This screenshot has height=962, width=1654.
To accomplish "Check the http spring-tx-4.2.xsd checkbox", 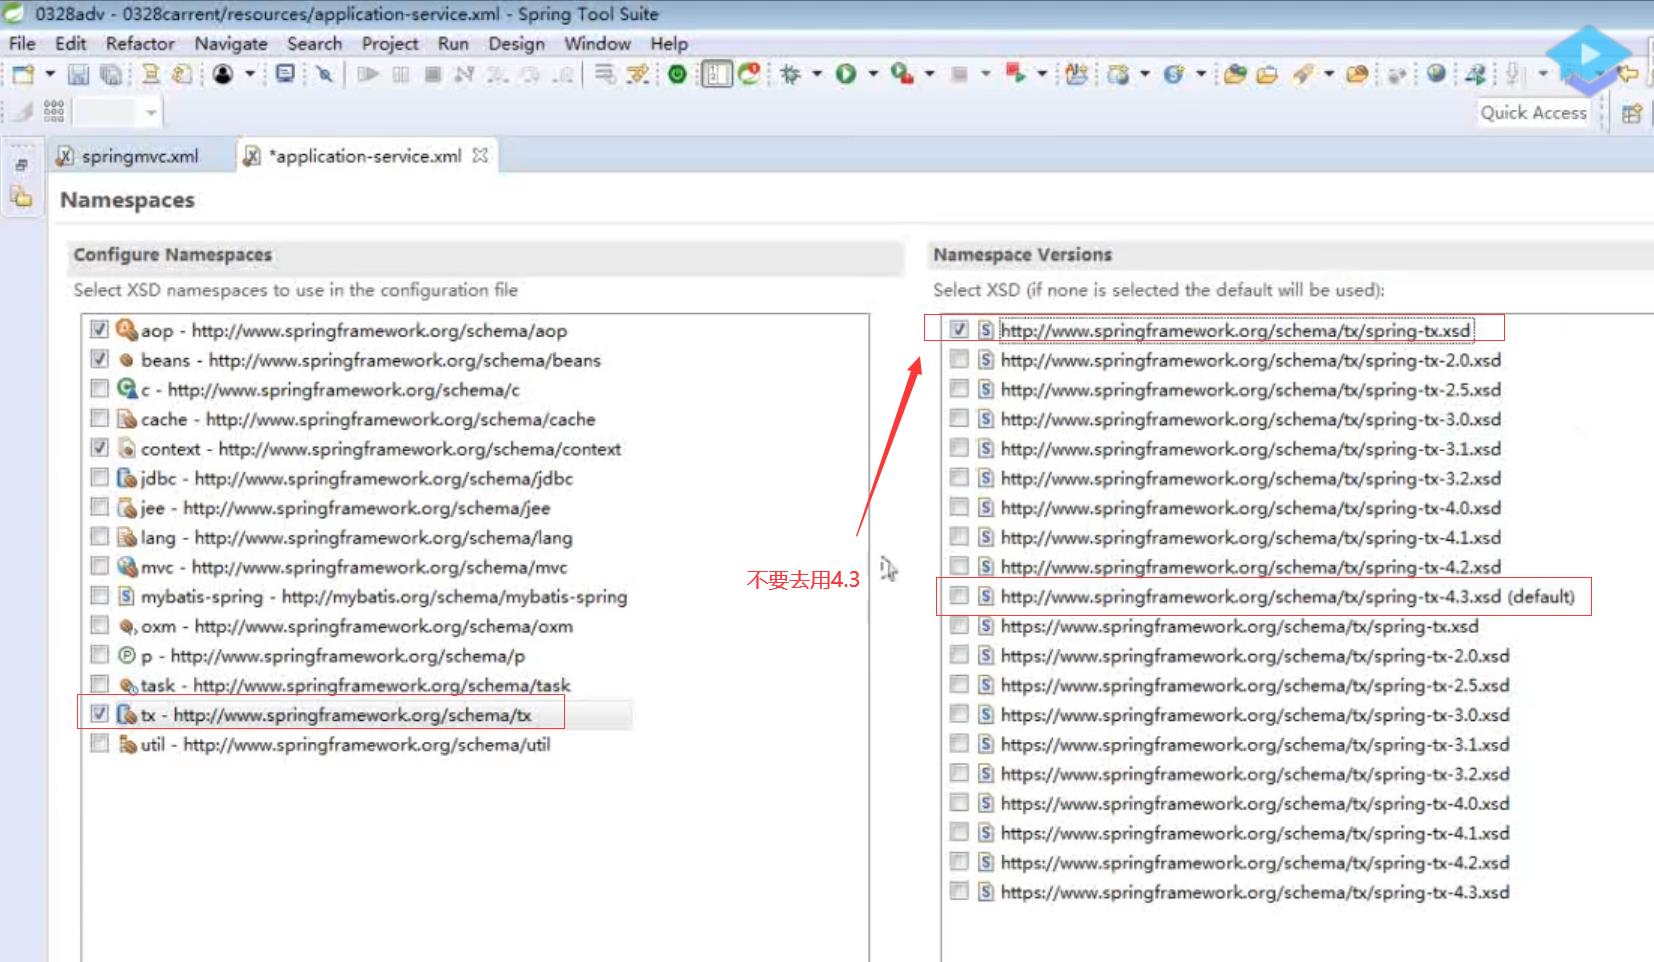I will pyautogui.click(x=959, y=566).
